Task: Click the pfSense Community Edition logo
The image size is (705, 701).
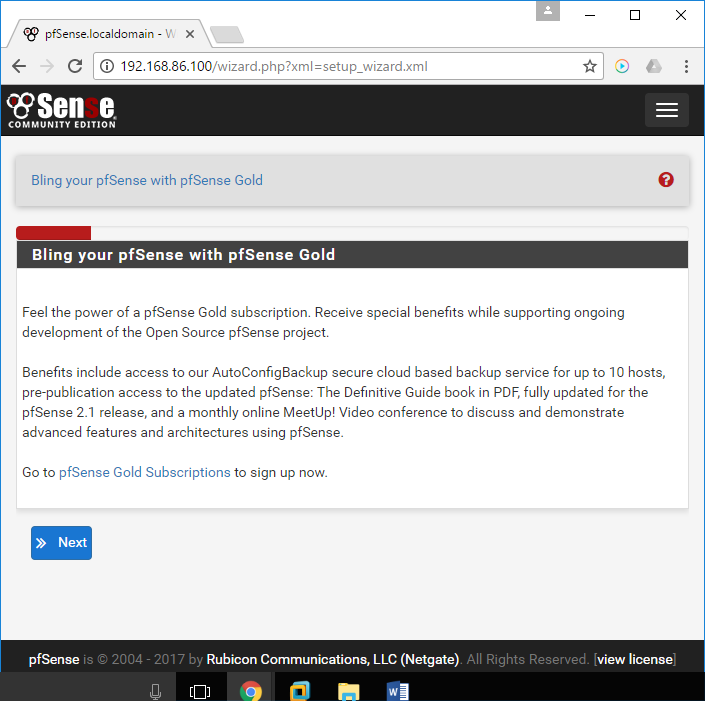Action: (x=62, y=110)
